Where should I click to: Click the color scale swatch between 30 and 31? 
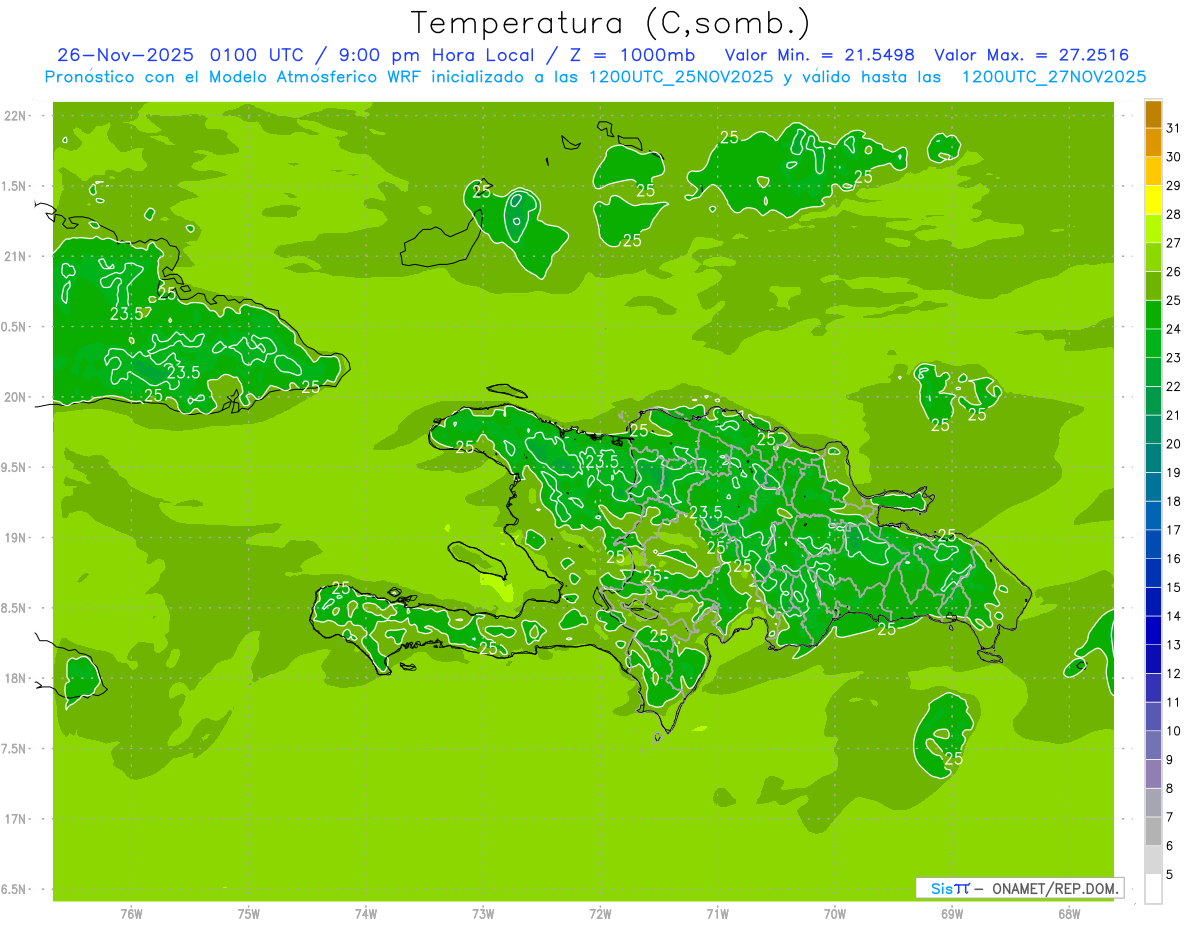point(1153,142)
